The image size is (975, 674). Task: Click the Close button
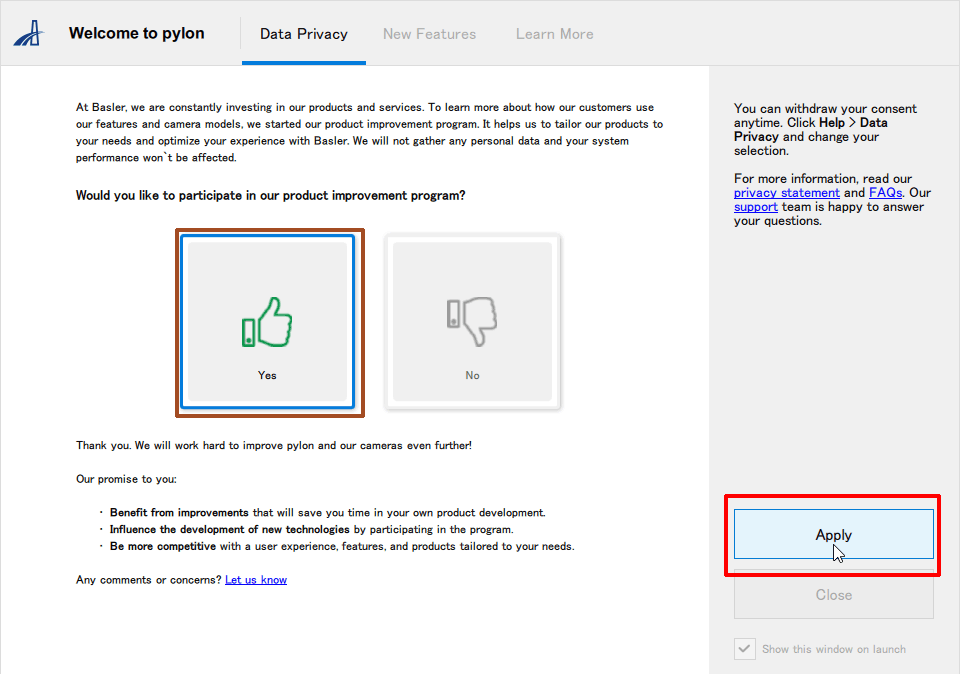pyautogui.click(x=833, y=595)
